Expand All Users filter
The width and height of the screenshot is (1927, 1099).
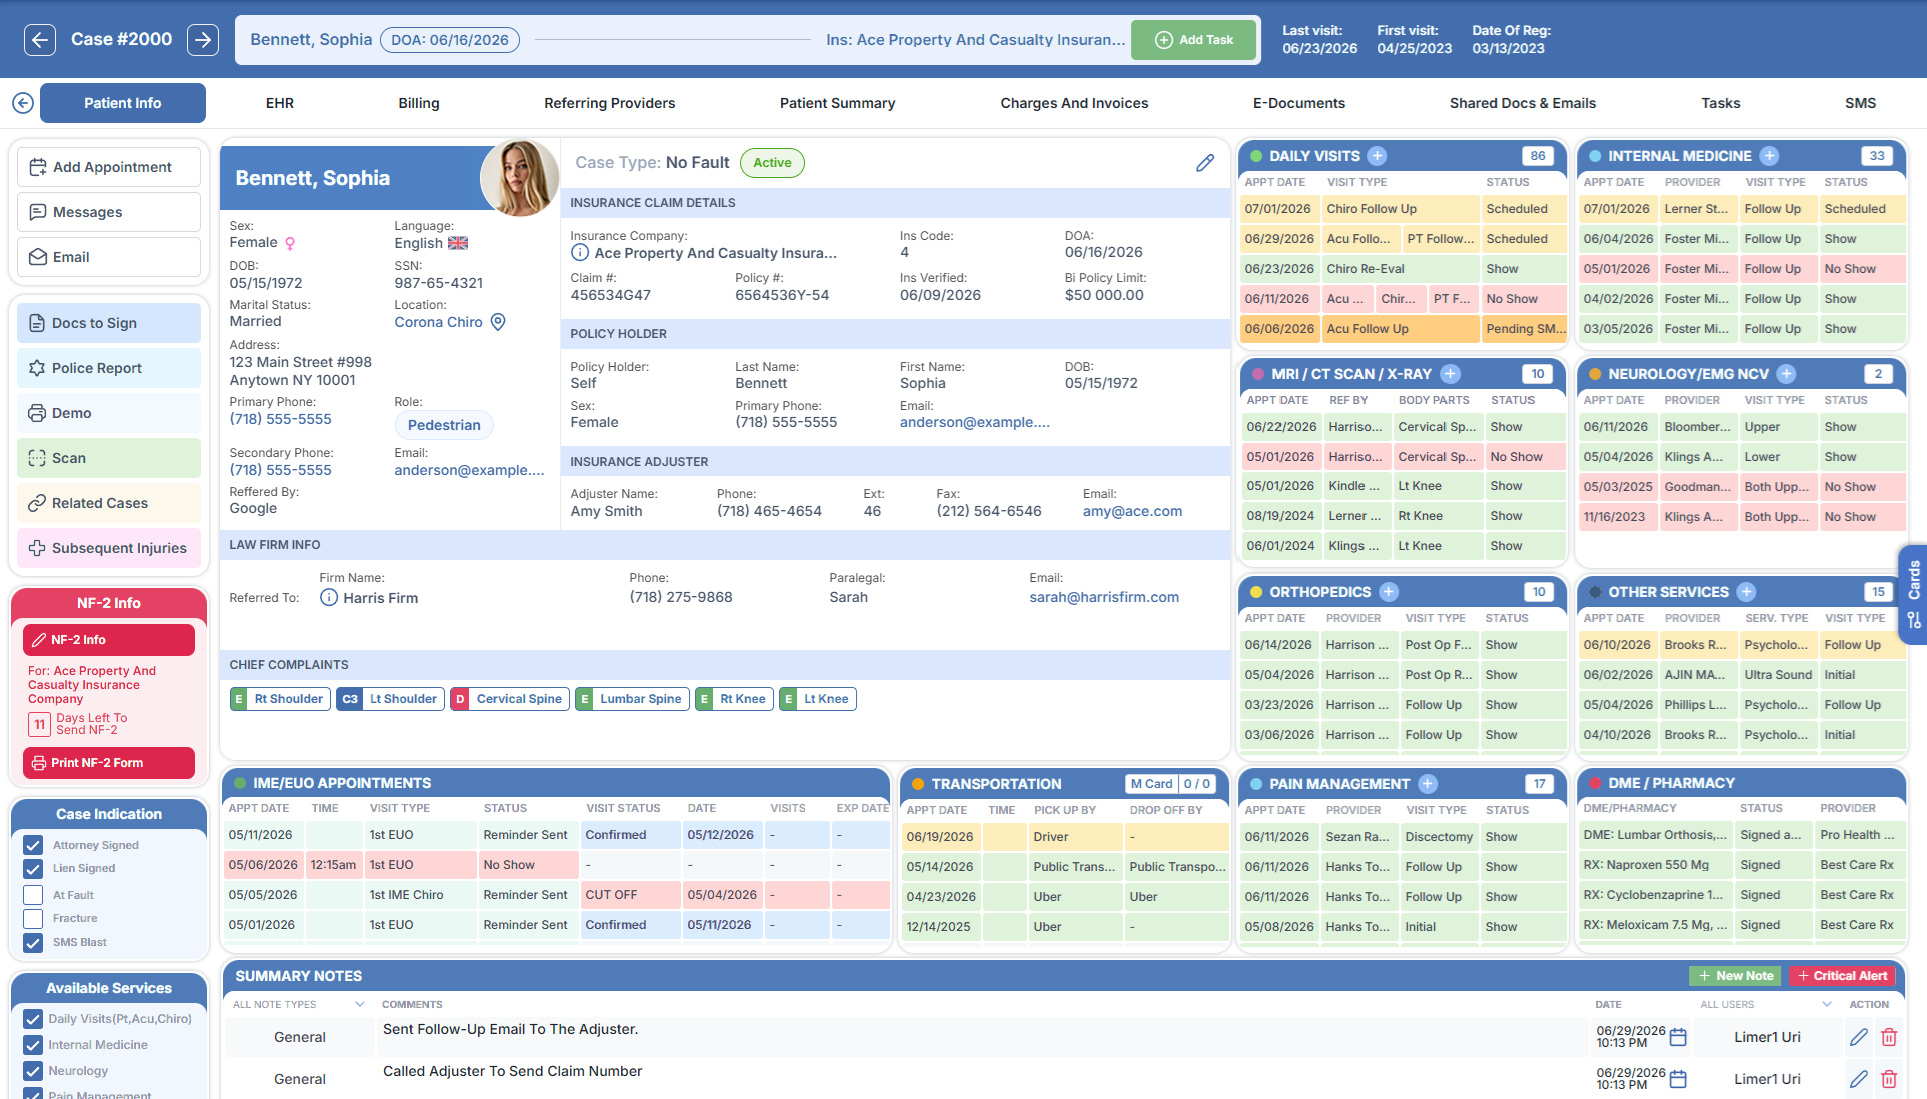pos(1766,1004)
